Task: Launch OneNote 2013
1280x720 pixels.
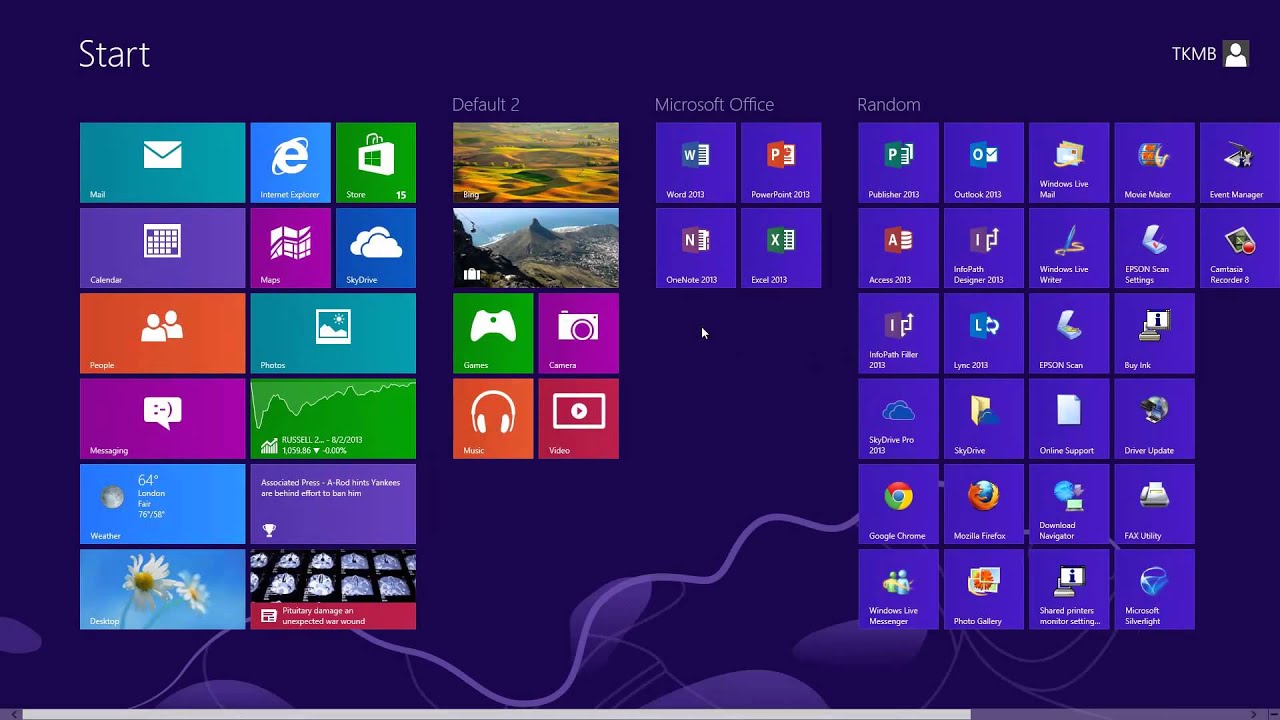Action: coord(696,248)
